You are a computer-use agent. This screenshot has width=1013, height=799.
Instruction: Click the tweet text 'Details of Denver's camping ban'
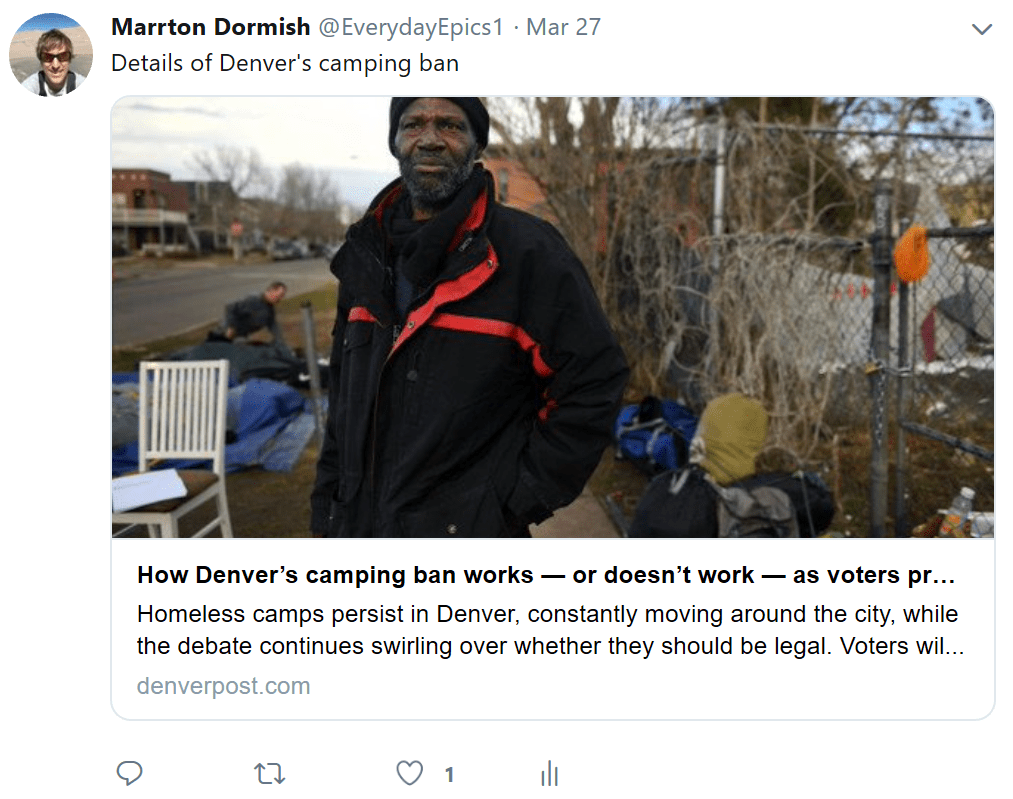(x=285, y=63)
